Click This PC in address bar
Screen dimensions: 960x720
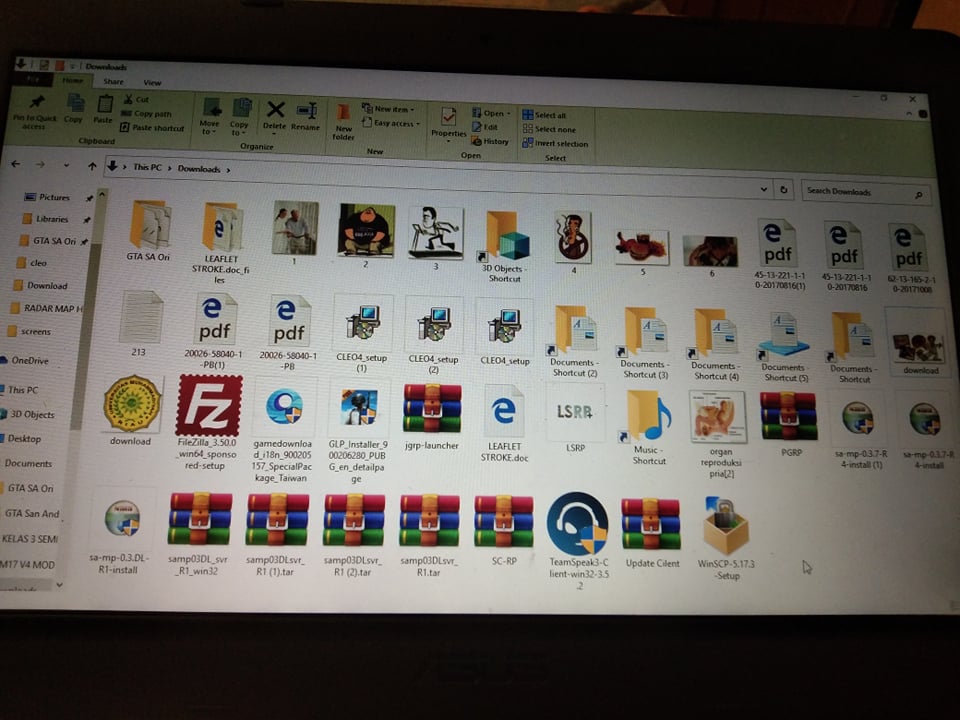(x=148, y=167)
